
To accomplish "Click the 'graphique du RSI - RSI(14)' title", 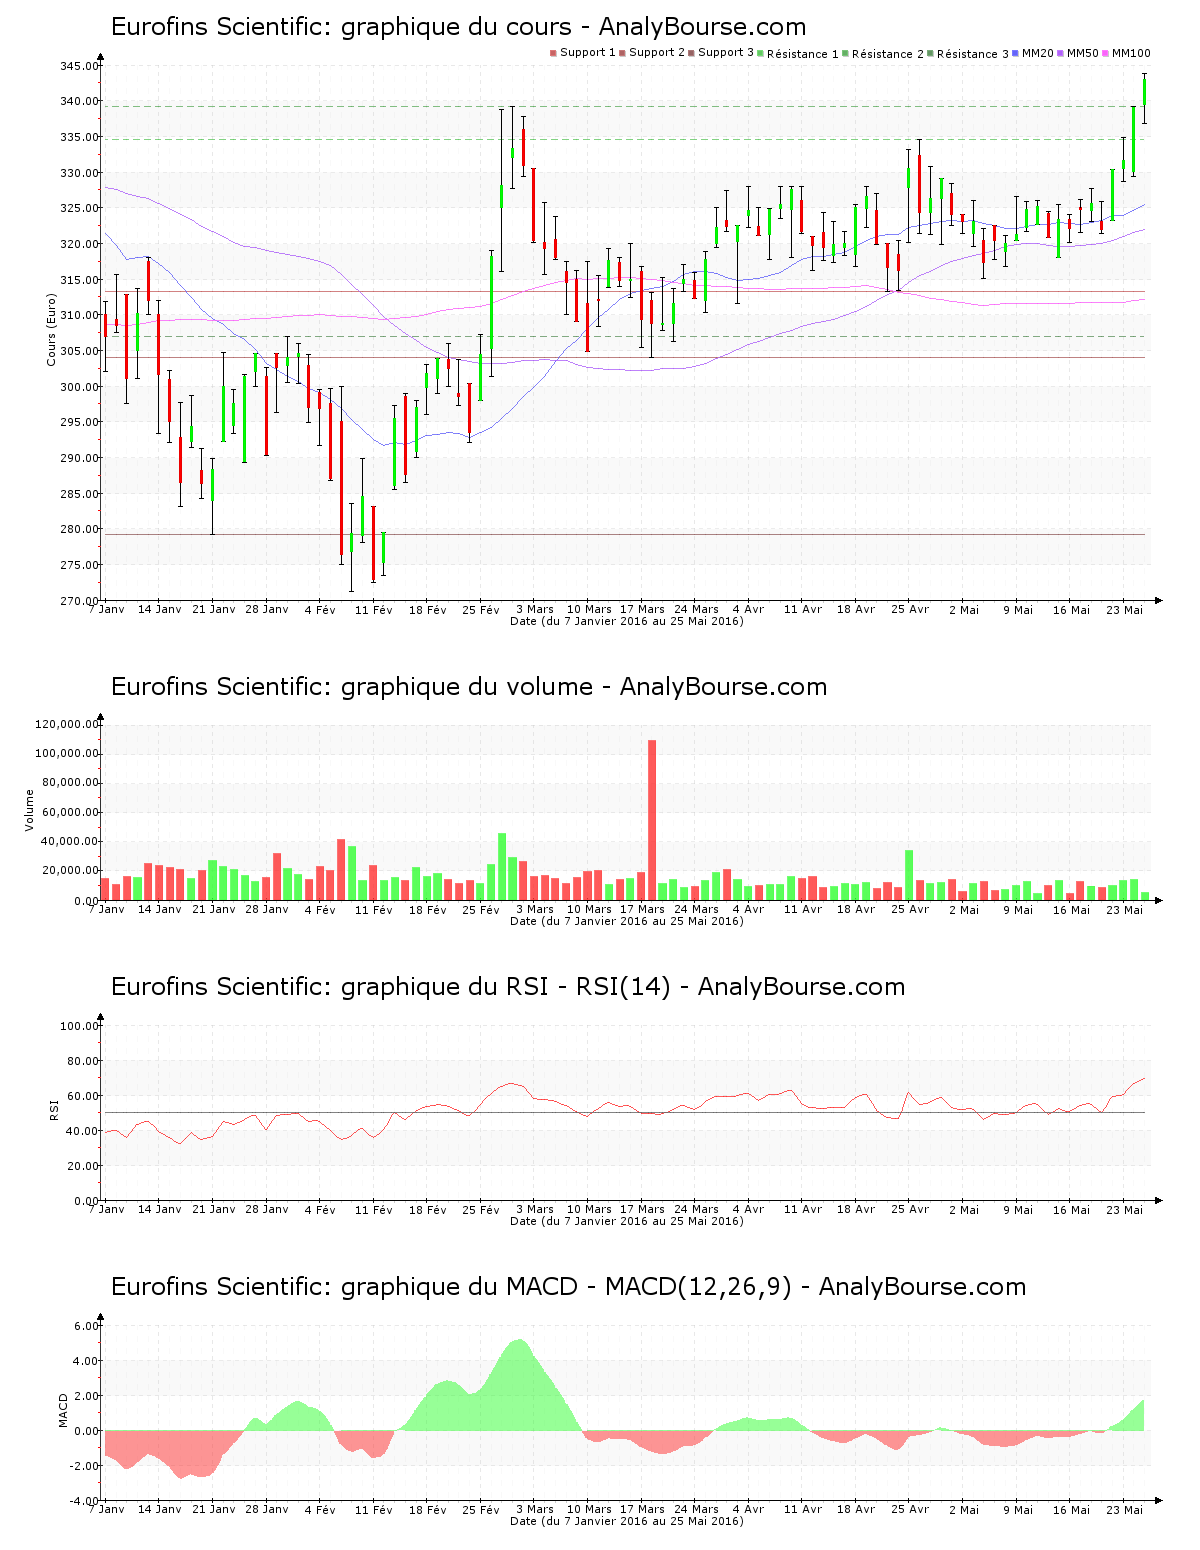I will click(508, 987).
